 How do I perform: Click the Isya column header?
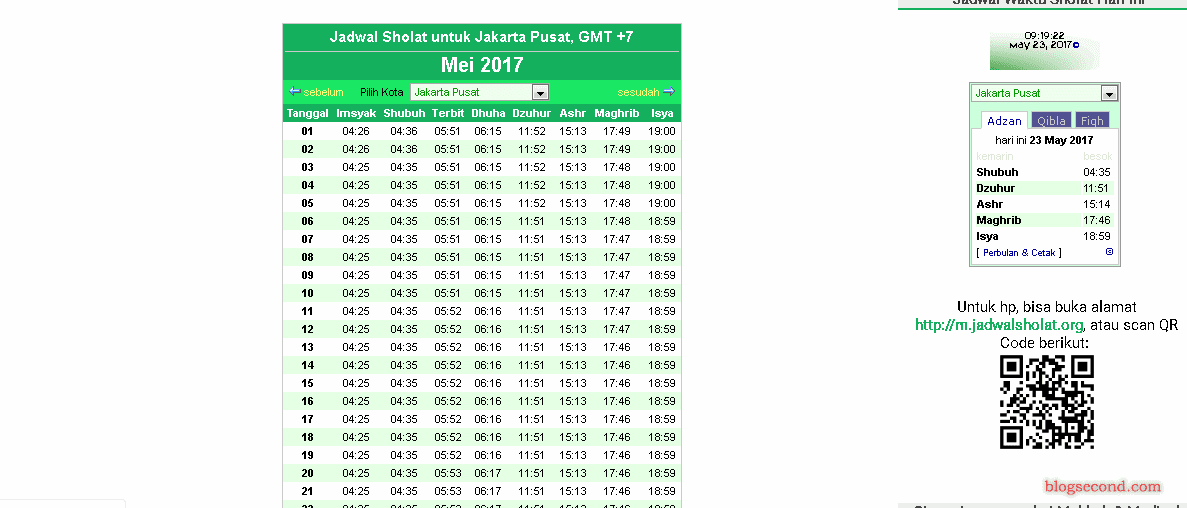click(662, 114)
